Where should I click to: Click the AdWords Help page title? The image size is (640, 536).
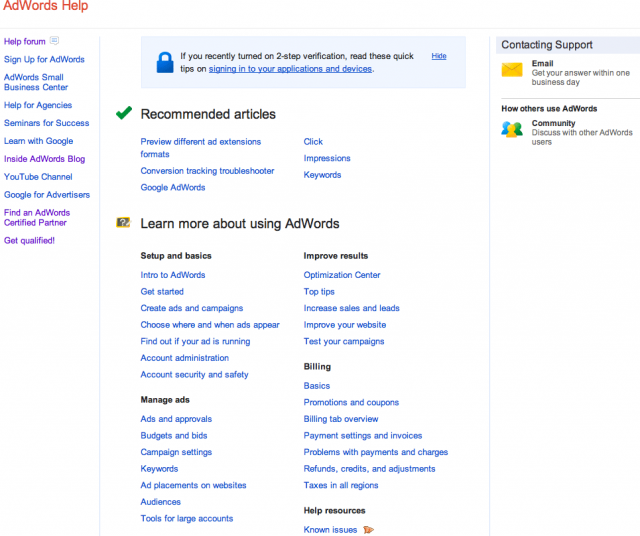click(x=46, y=5)
